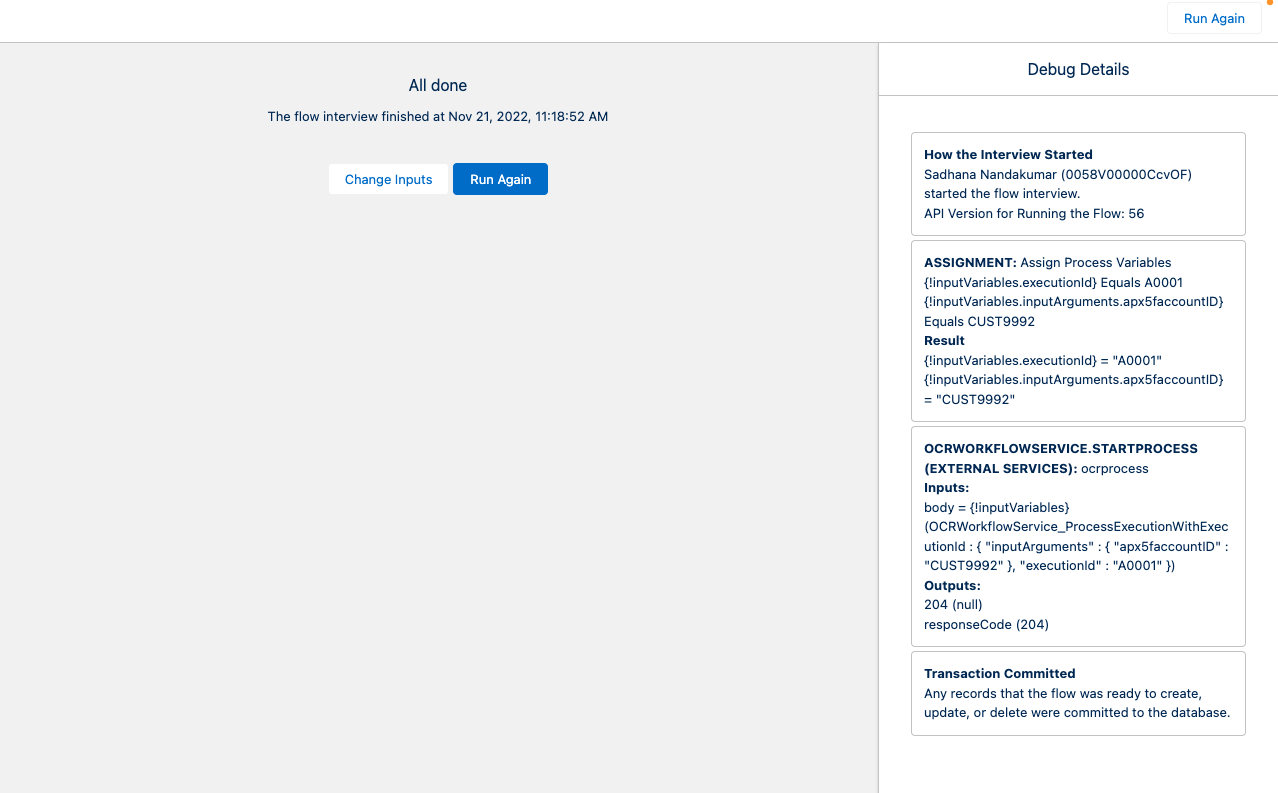Click the Transaction Committed heading
Image resolution: width=1278 pixels, height=793 pixels.
(999, 674)
